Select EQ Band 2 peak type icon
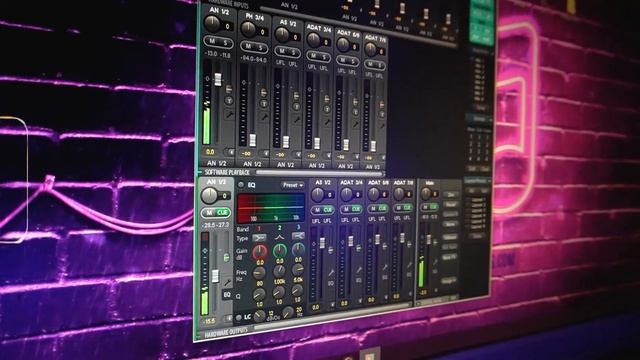 (x=279, y=237)
